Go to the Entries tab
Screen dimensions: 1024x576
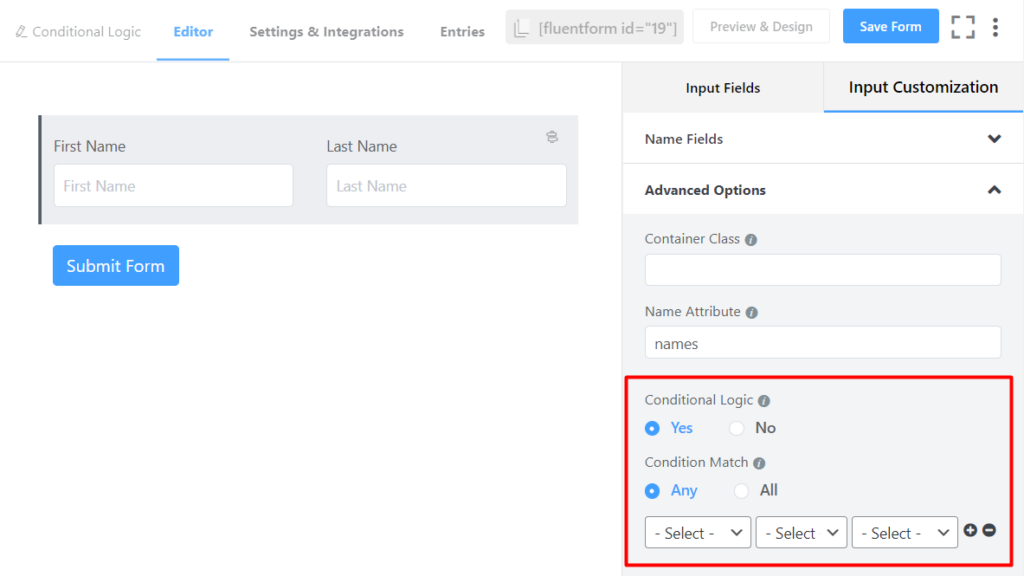[x=462, y=31]
